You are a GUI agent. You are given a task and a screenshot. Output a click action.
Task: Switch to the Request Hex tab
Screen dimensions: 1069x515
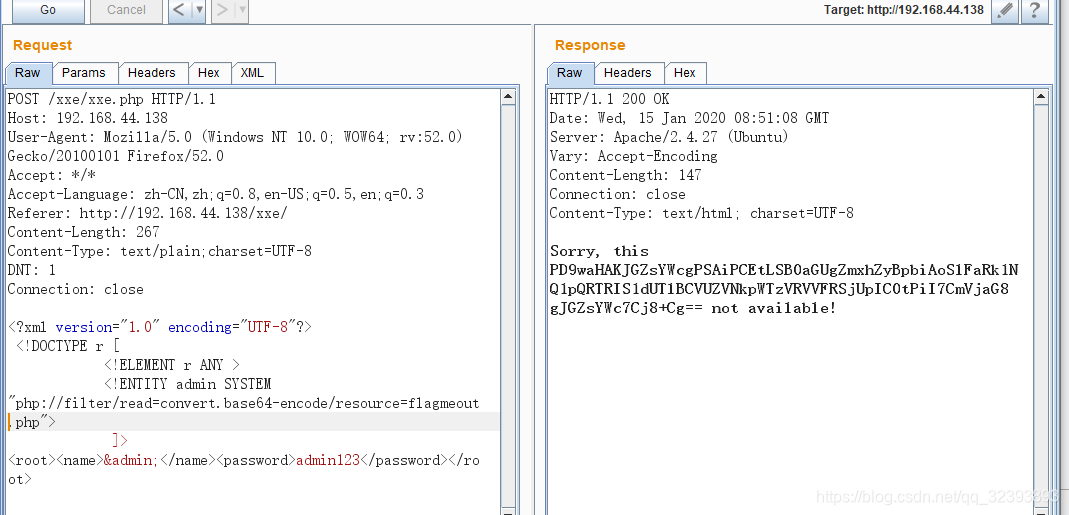(209, 73)
